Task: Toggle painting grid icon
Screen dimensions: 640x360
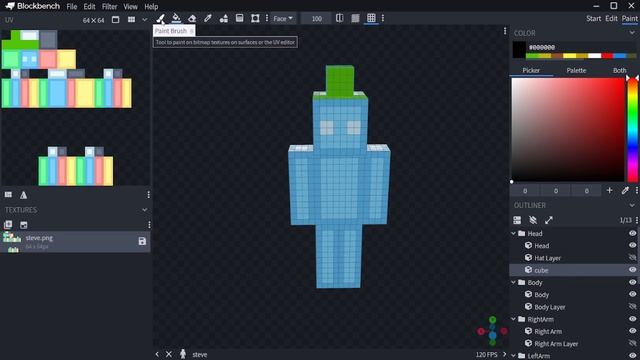Action: [x=371, y=18]
